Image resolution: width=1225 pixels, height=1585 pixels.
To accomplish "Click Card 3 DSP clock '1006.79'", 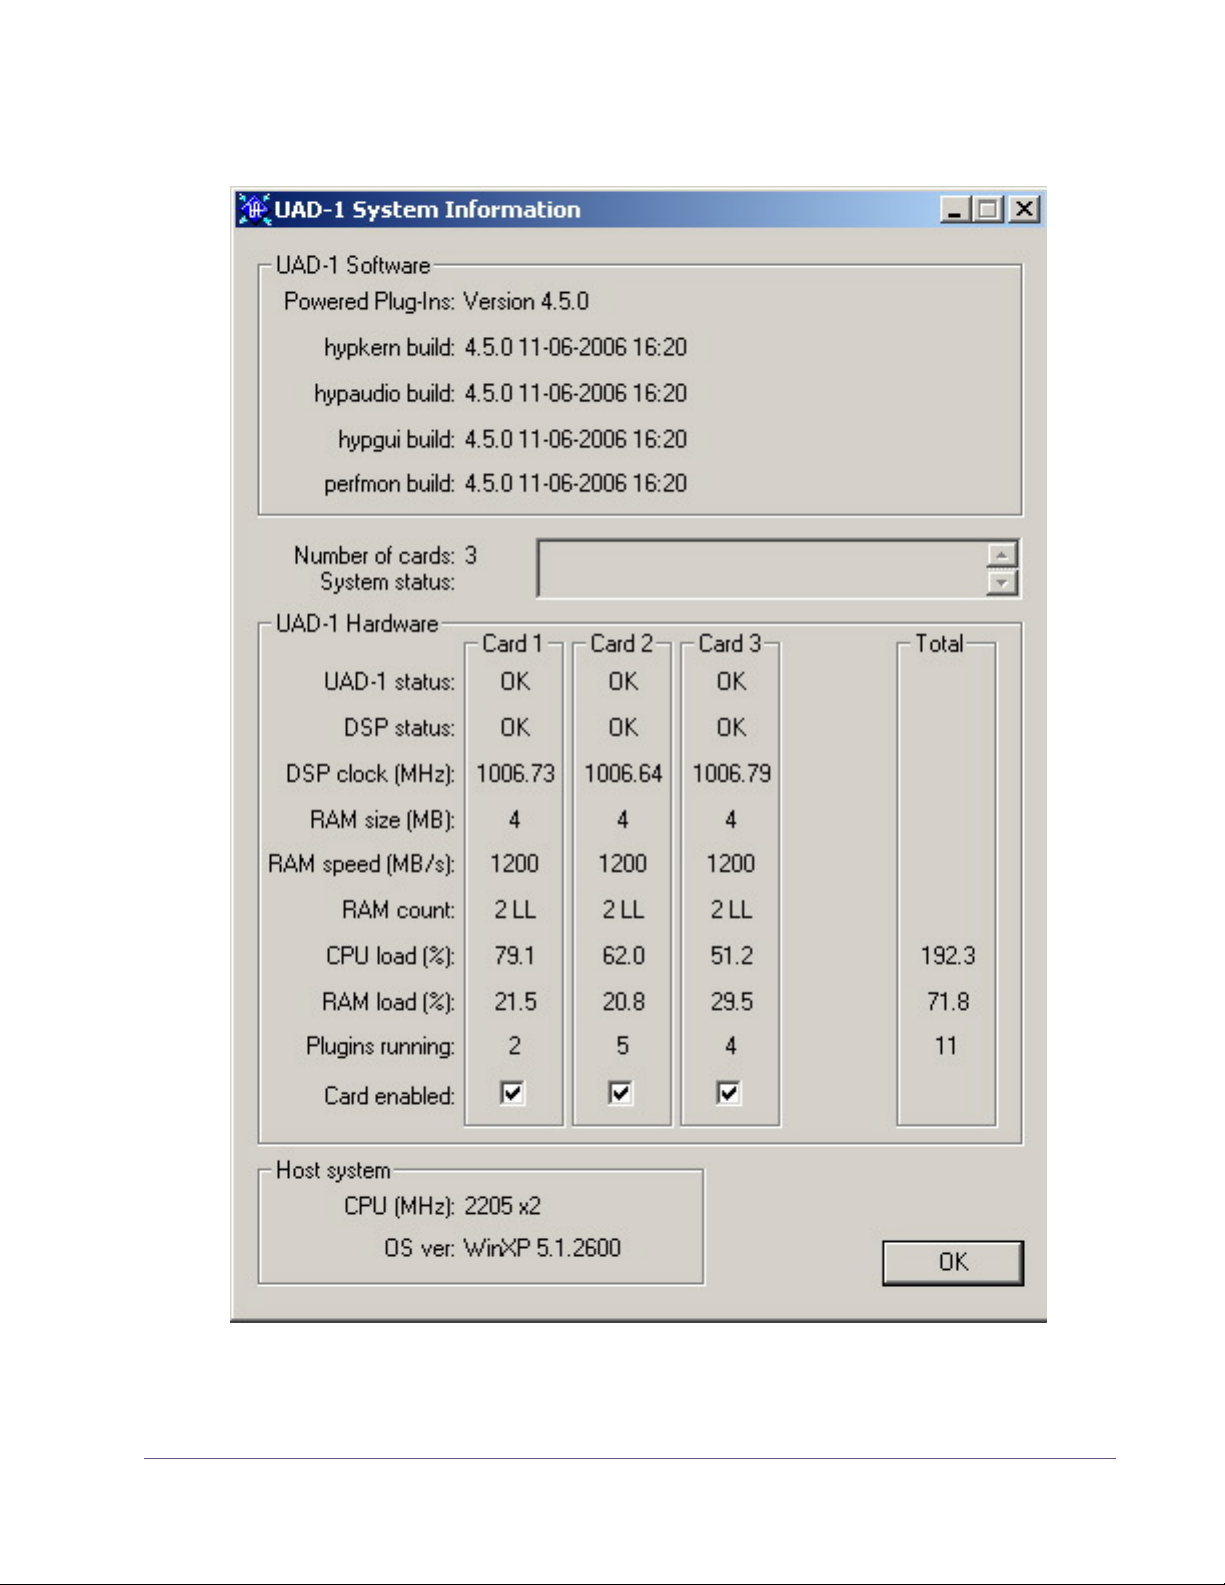I will coord(731,773).
